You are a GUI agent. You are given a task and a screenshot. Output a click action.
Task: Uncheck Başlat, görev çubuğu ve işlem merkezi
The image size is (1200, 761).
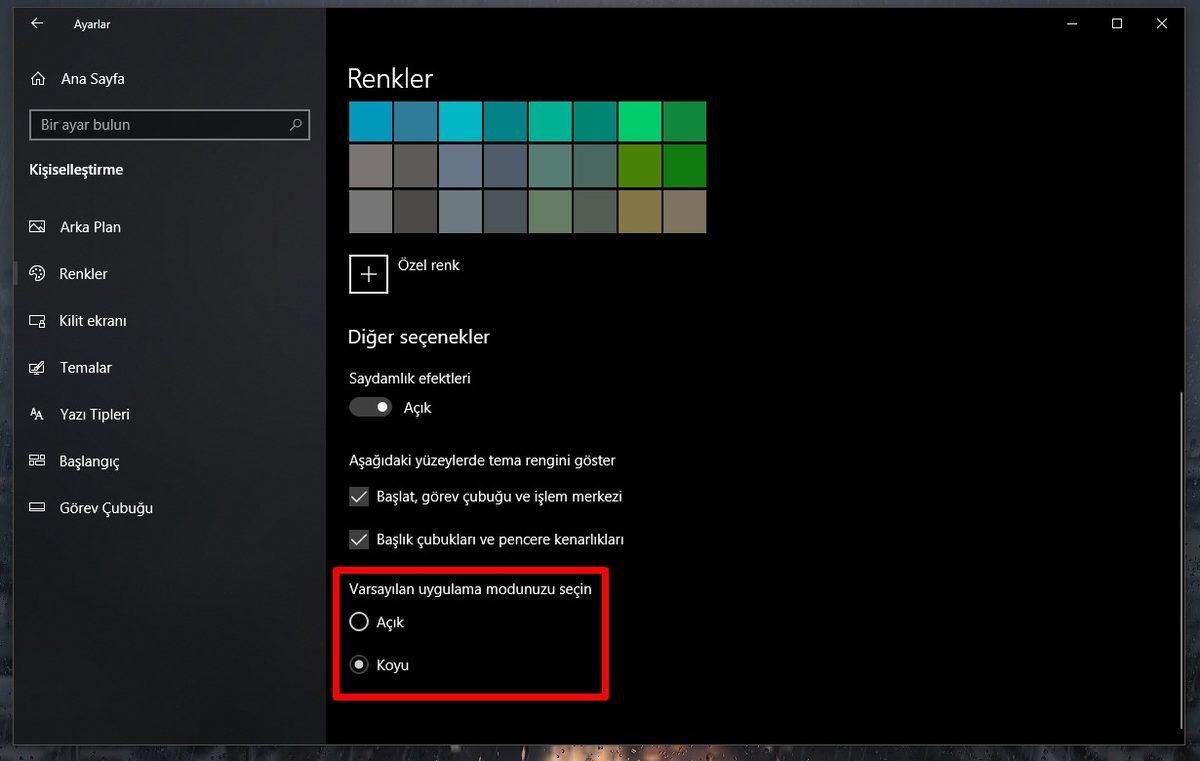pyautogui.click(x=358, y=496)
